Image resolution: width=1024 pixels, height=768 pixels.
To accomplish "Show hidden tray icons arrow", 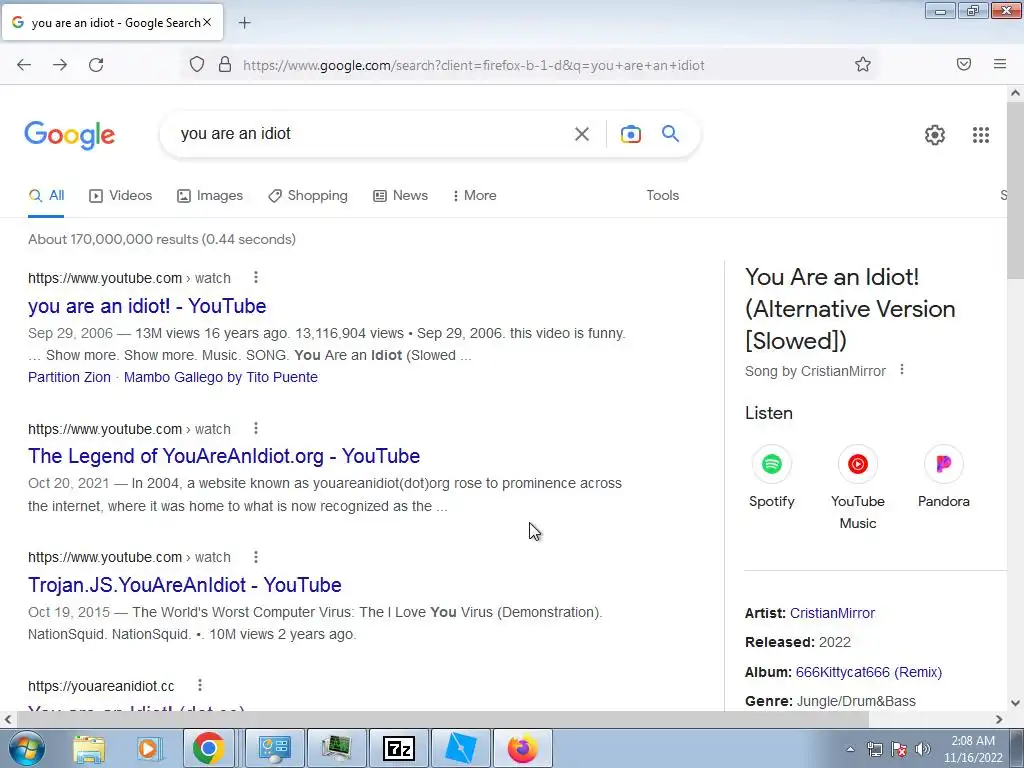I will tap(850, 749).
